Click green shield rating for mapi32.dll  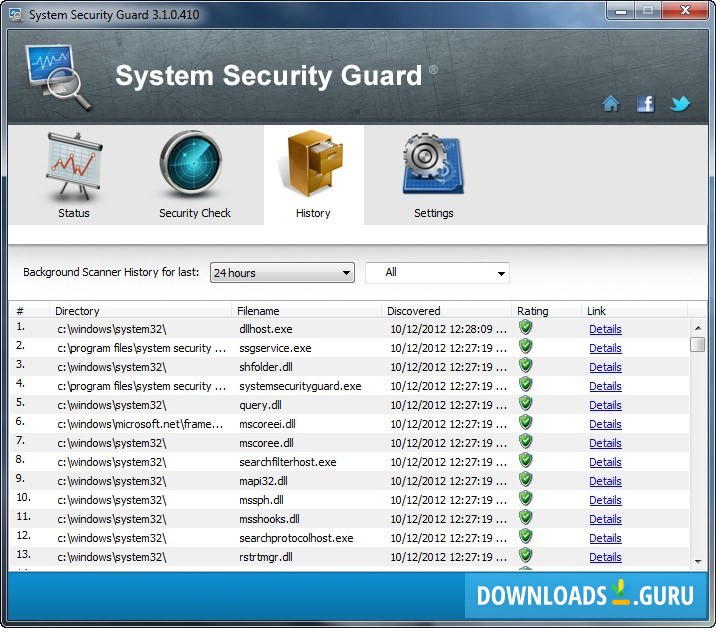526,480
